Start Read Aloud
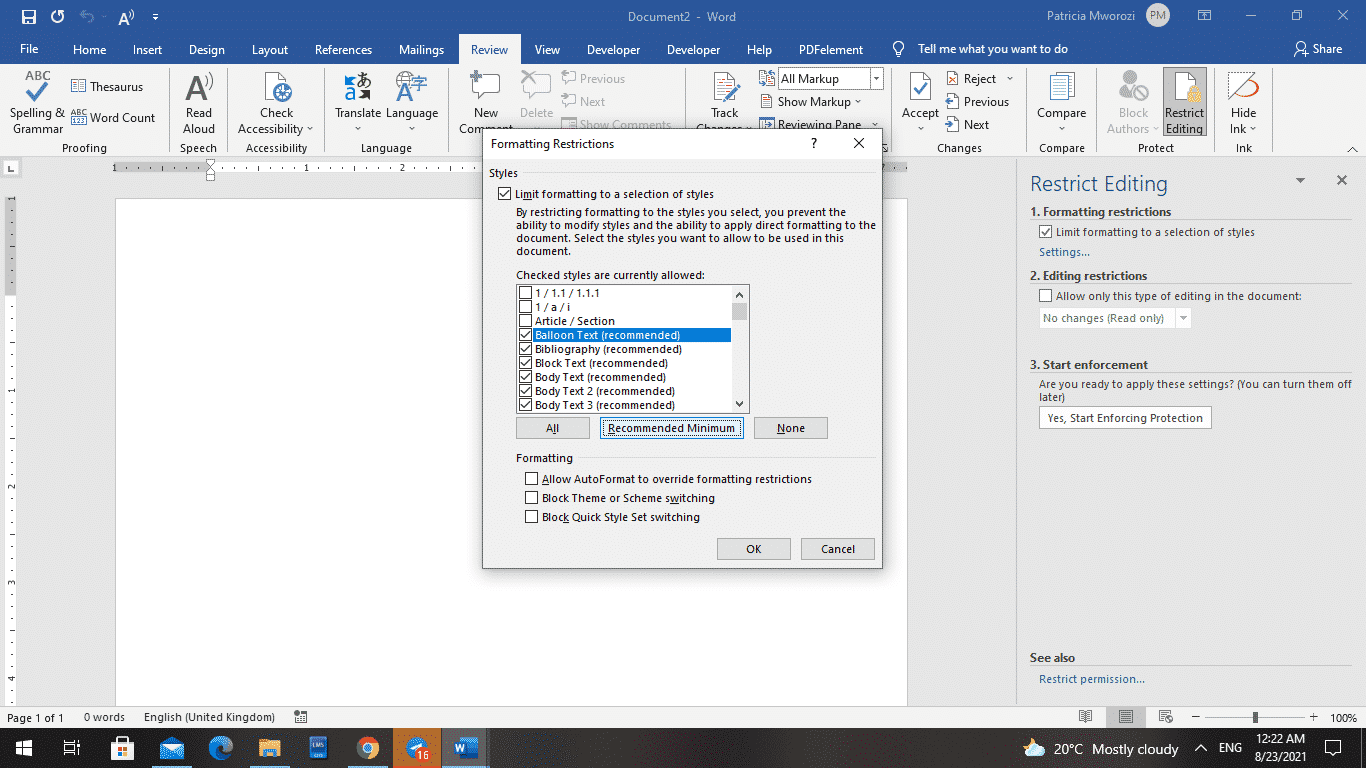 coord(198,100)
